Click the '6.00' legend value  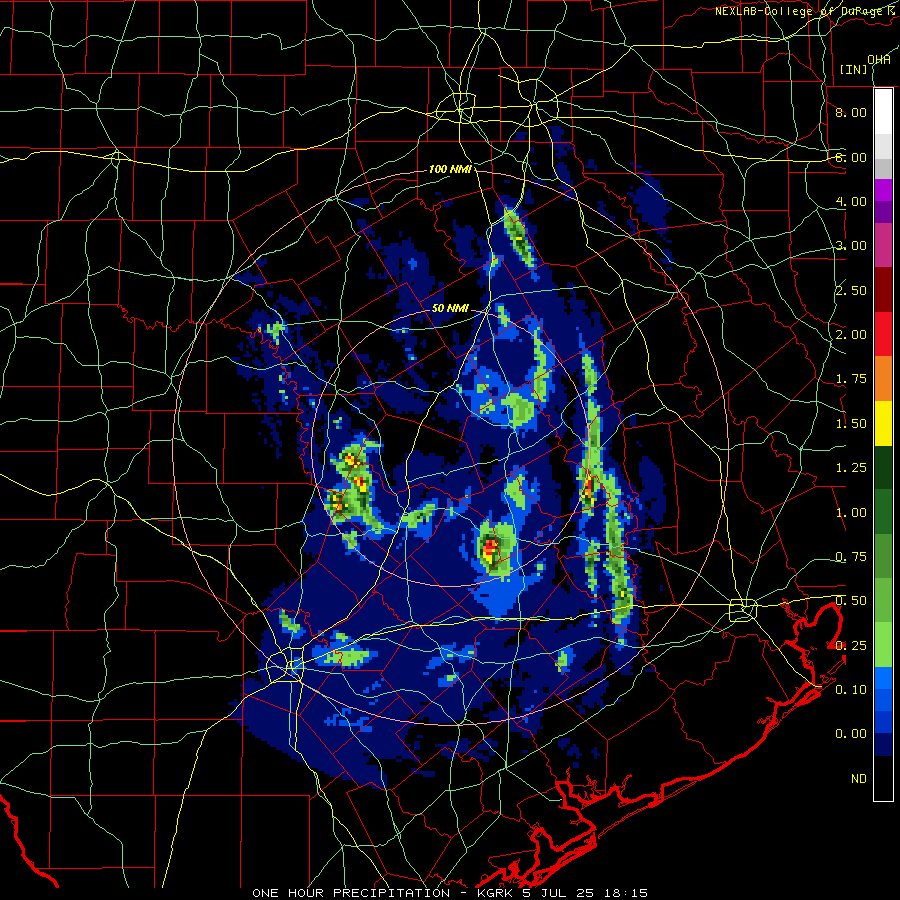coord(851,157)
